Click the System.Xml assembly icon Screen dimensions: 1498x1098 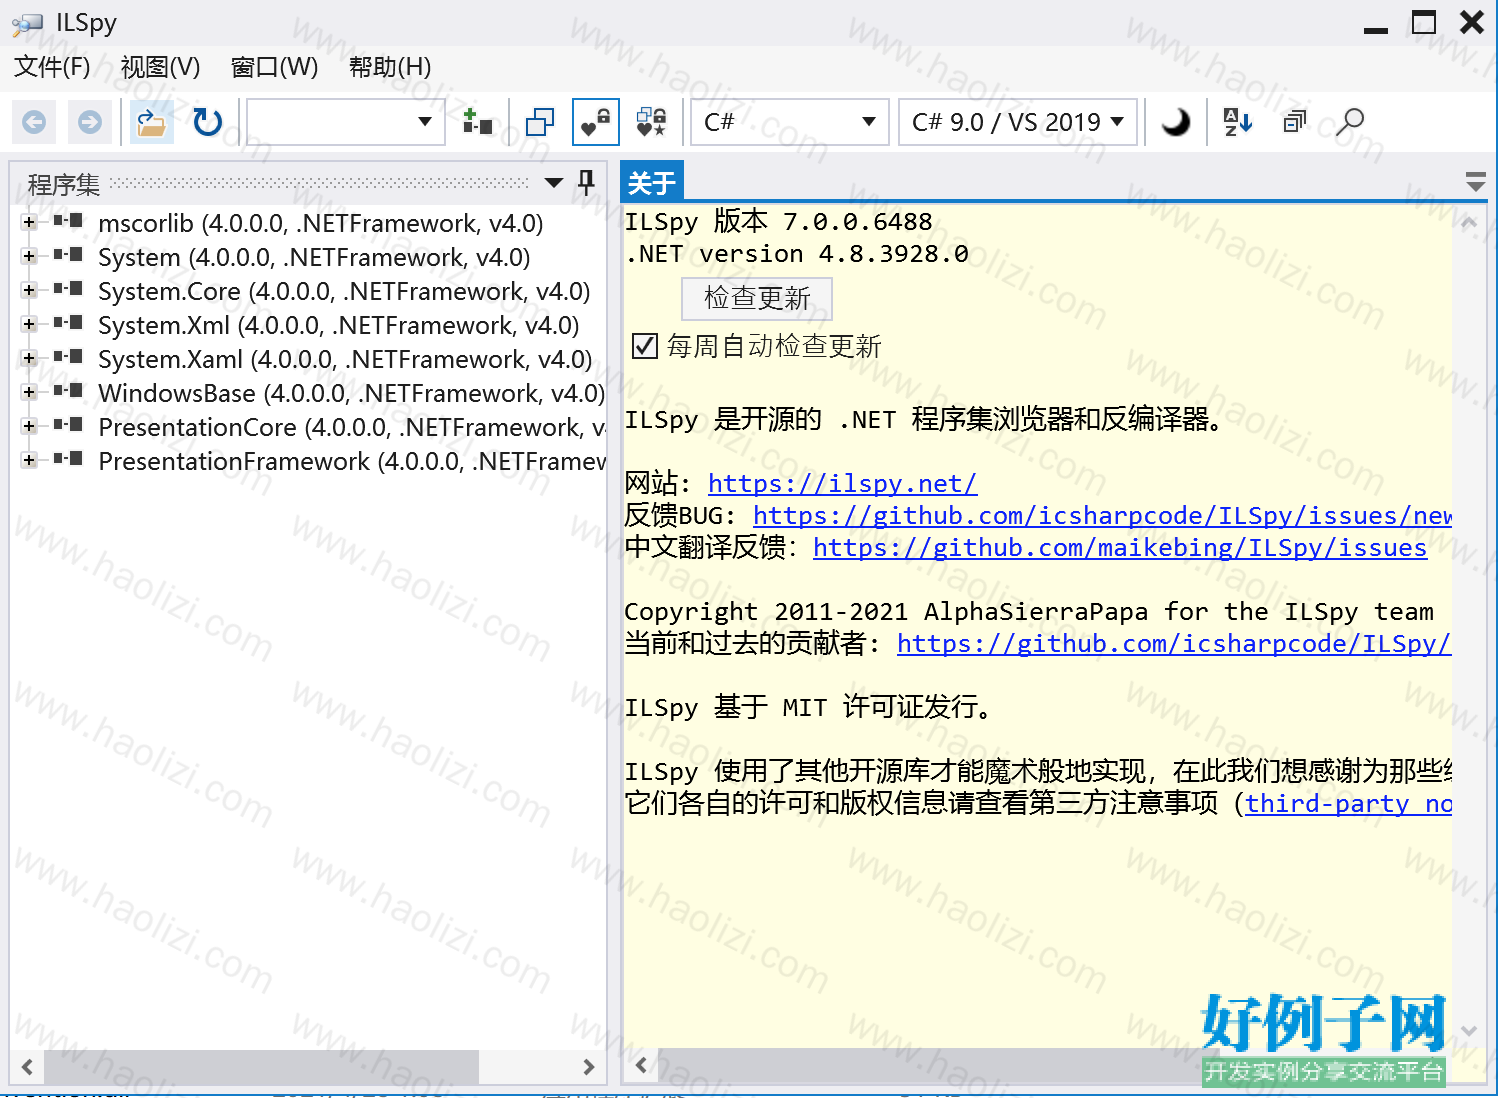(x=69, y=324)
